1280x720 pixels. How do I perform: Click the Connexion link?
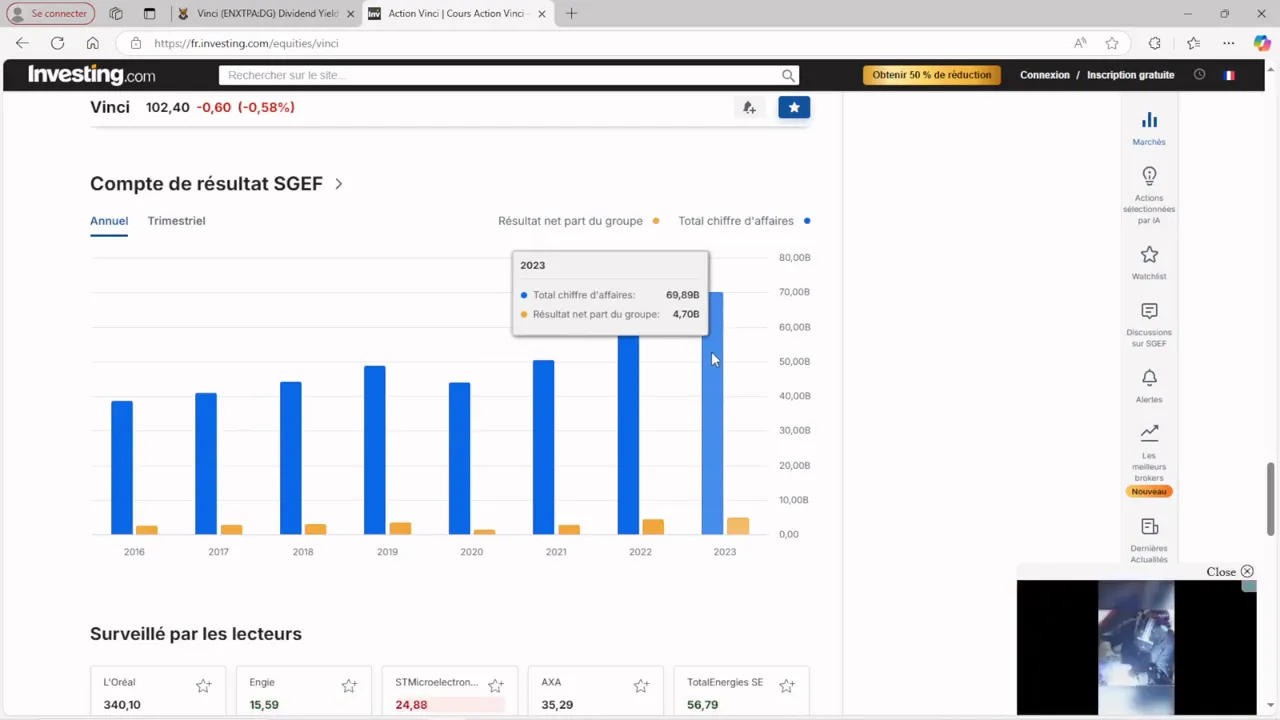tap(1044, 75)
